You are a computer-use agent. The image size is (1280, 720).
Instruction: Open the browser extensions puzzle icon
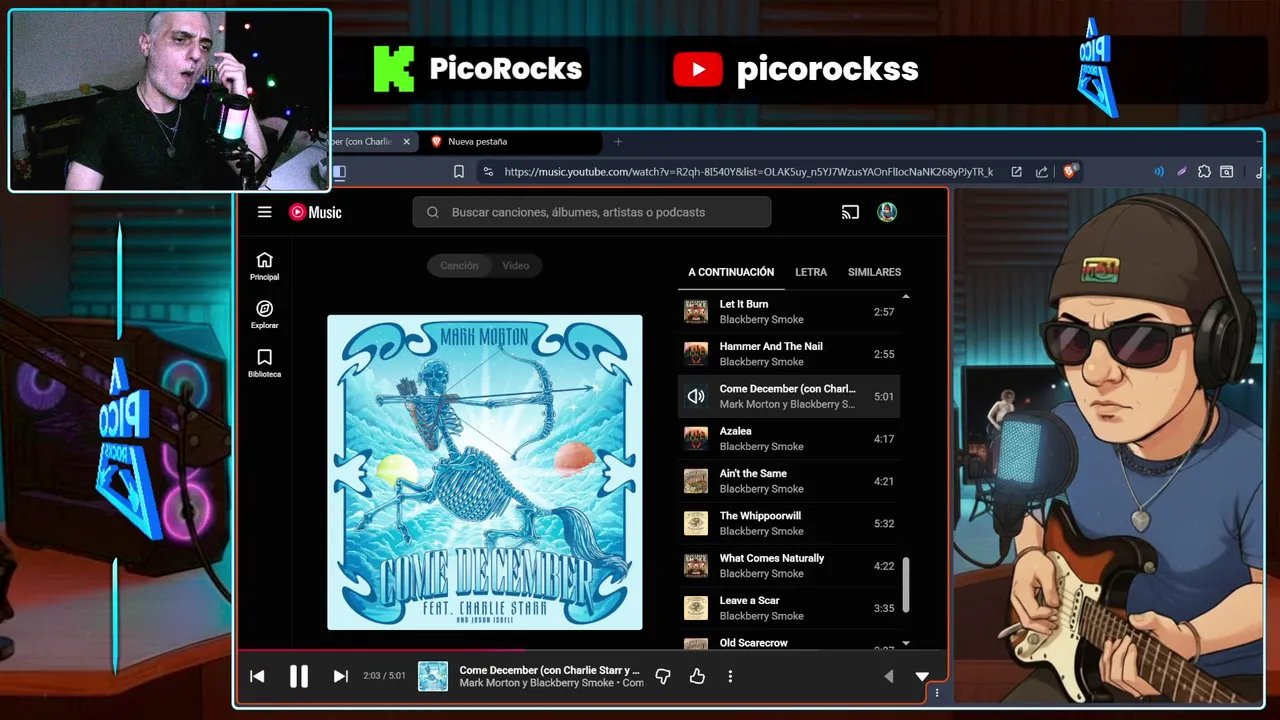coord(1204,172)
